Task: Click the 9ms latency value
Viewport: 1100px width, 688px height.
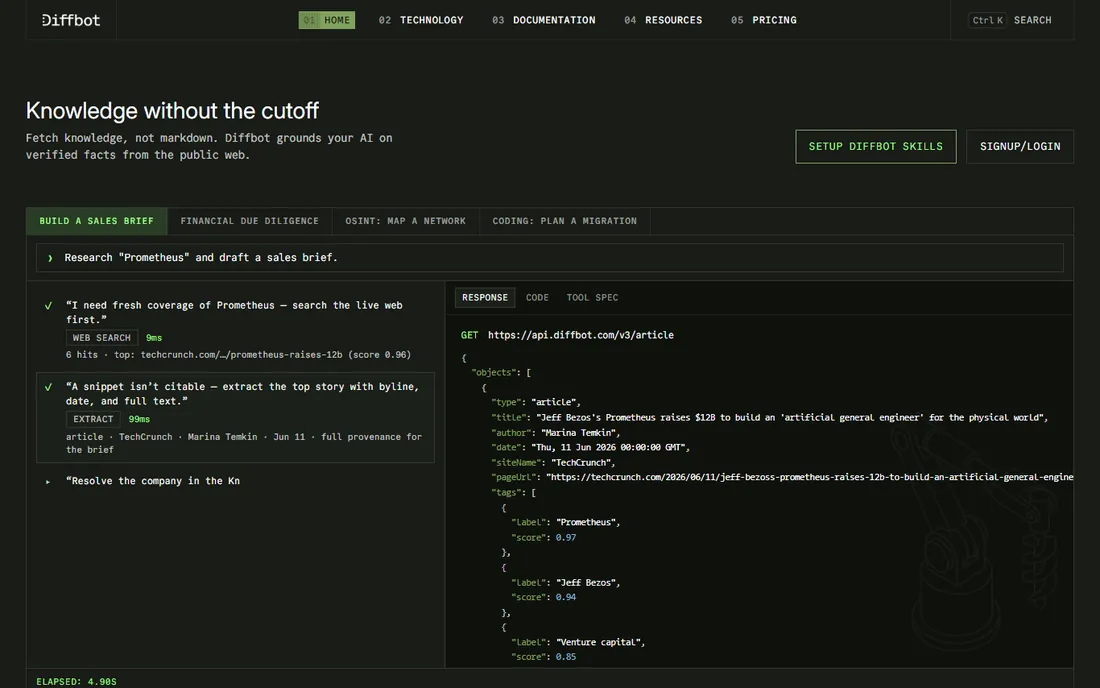Action: [154, 338]
